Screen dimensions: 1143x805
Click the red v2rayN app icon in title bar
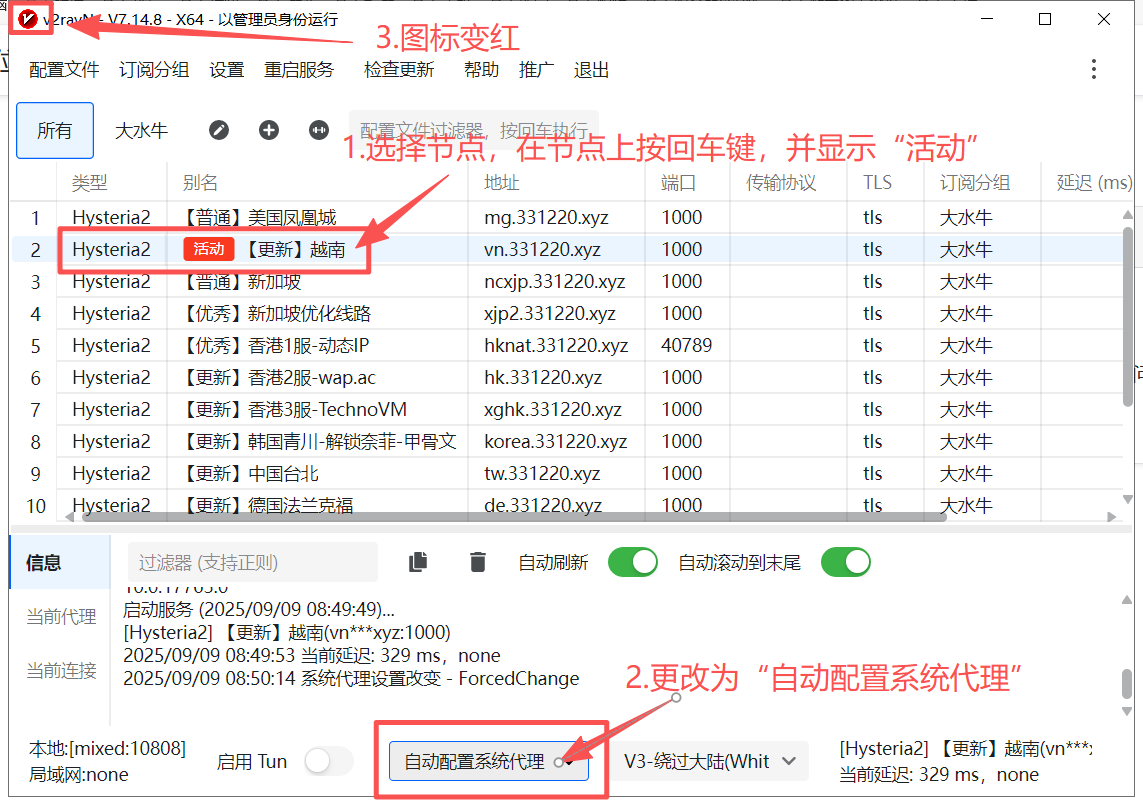click(28, 19)
